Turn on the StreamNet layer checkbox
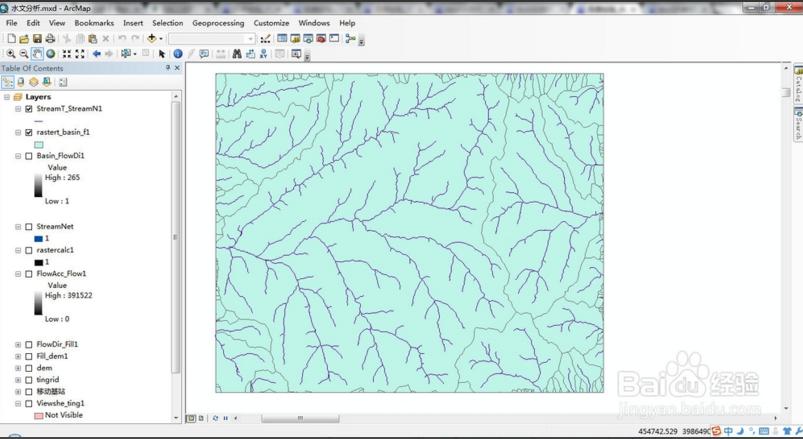The width and height of the screenshot is (803, 439). tap(29, 226)
